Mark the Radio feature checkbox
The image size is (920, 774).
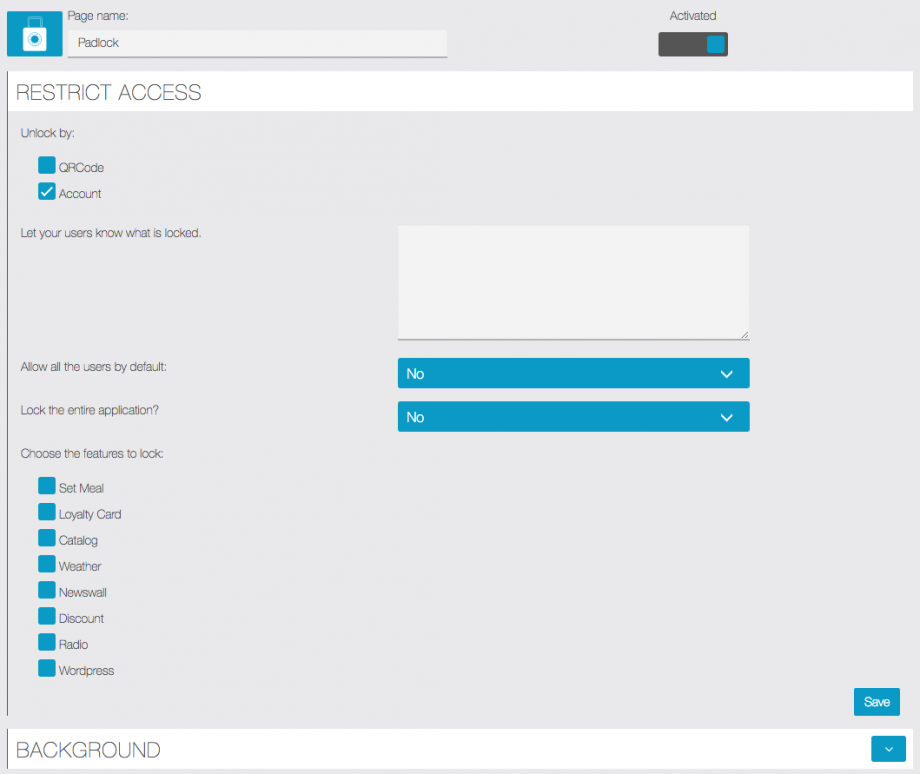(x=47, y=642)
